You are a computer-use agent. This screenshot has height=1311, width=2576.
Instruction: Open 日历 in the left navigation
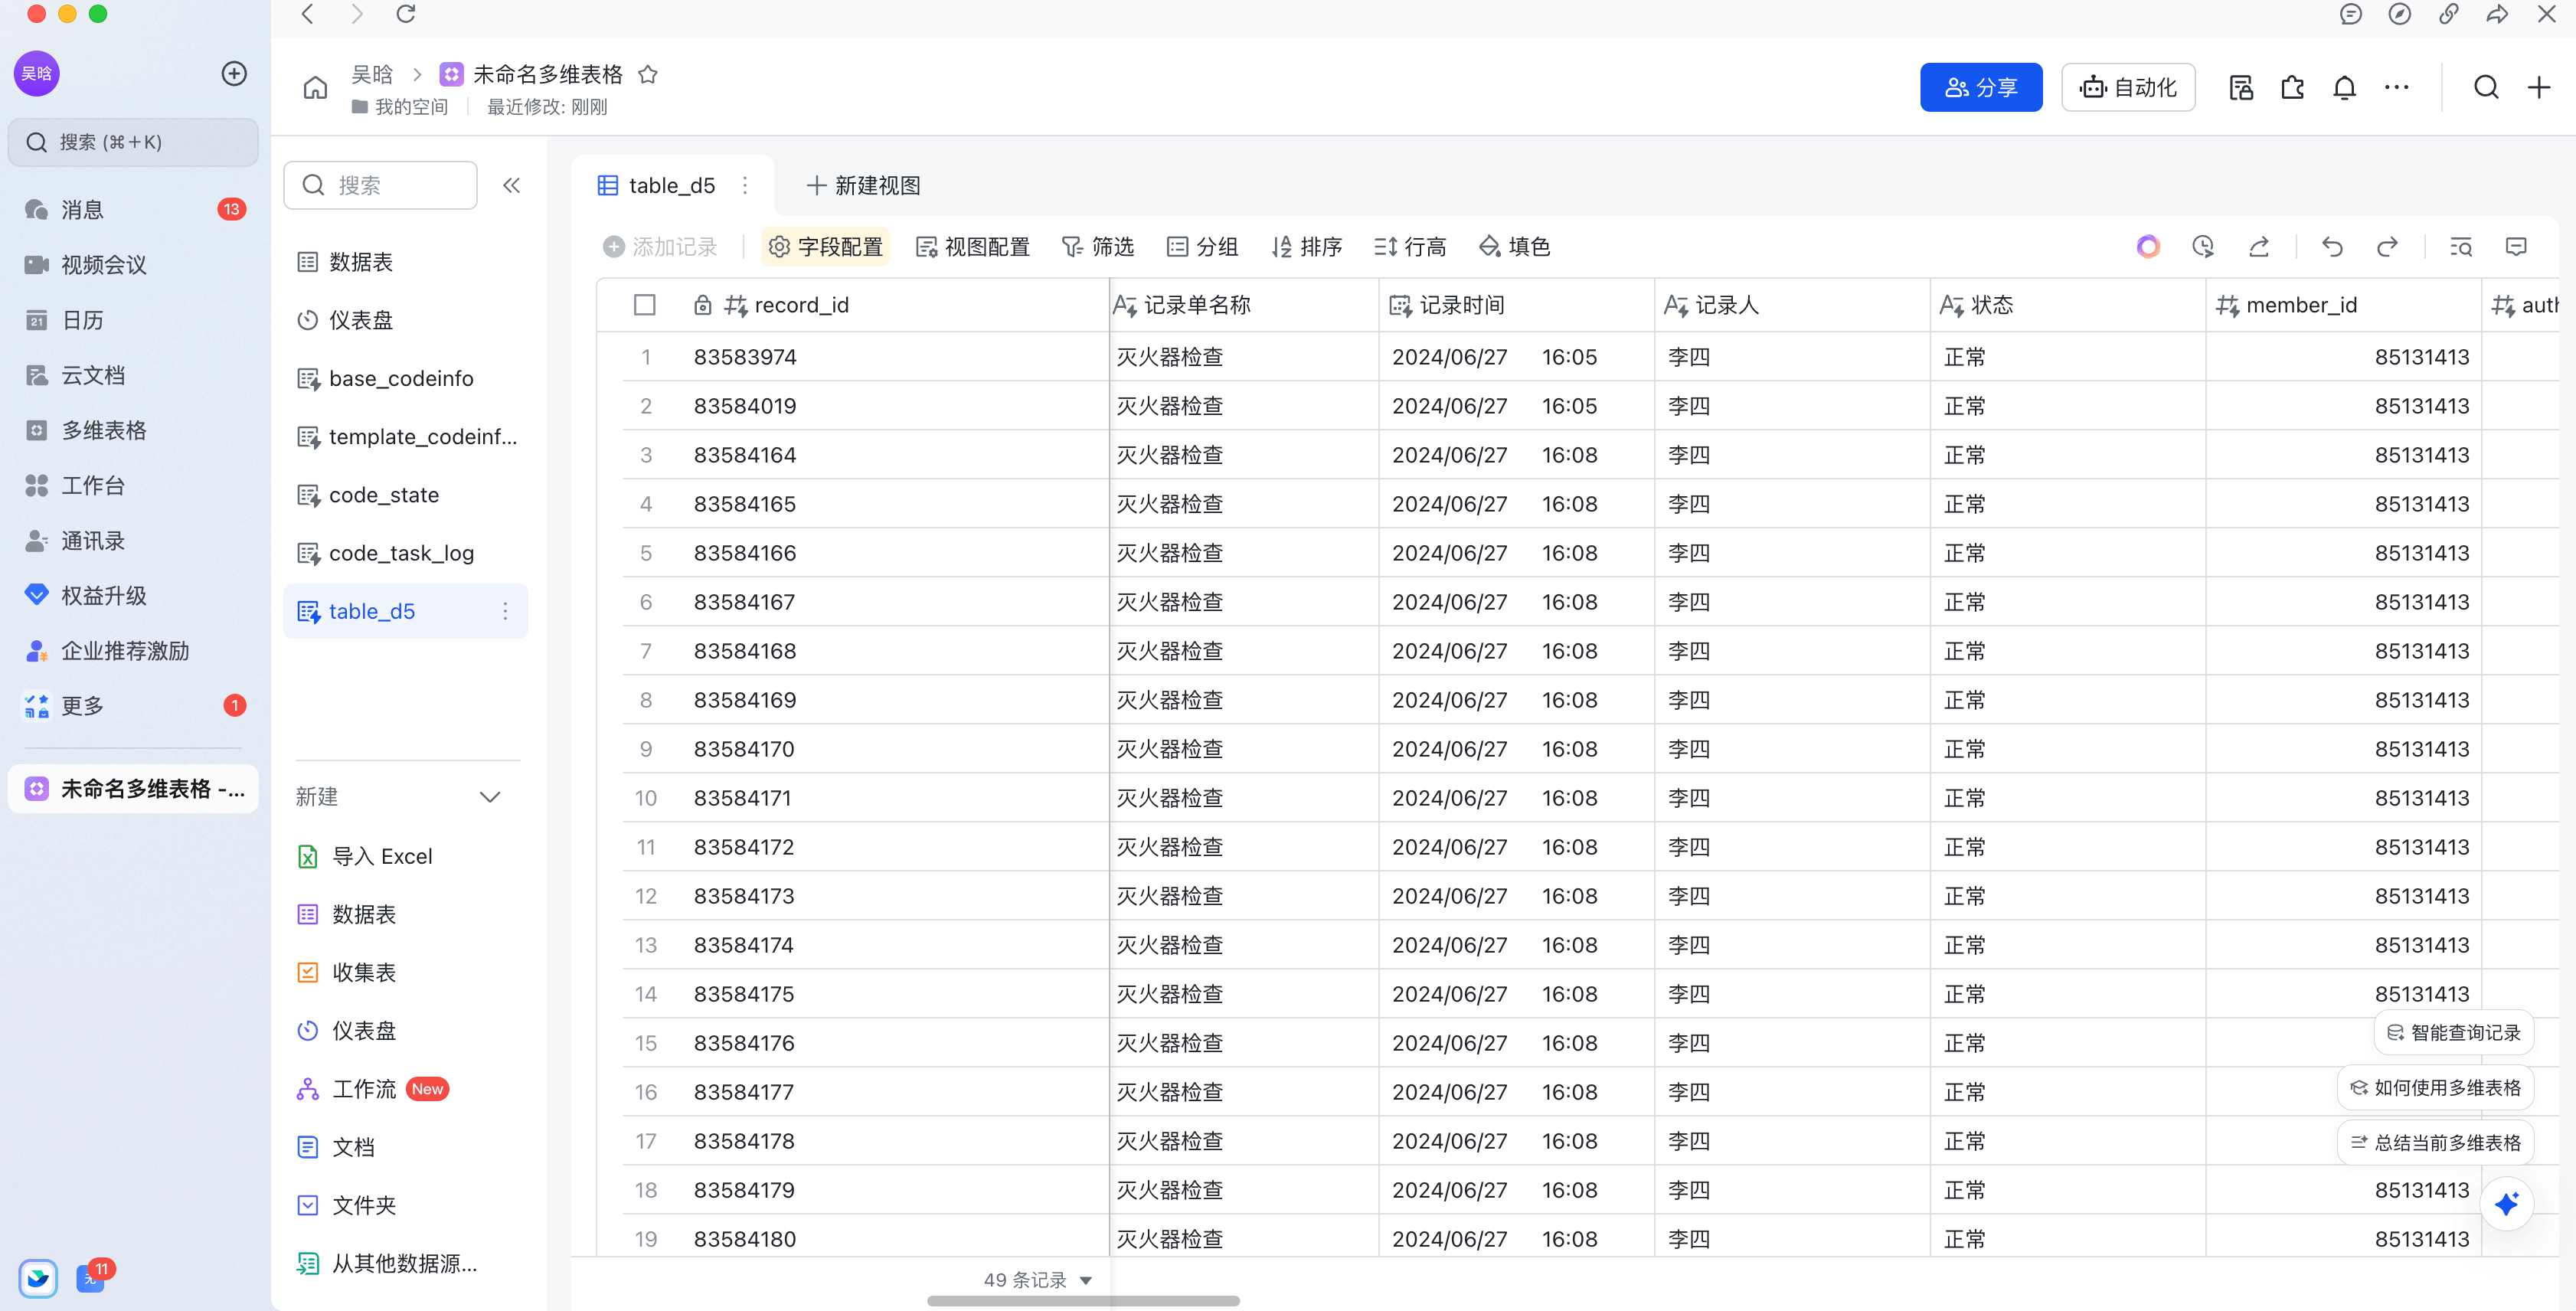(x=134, y=320)
